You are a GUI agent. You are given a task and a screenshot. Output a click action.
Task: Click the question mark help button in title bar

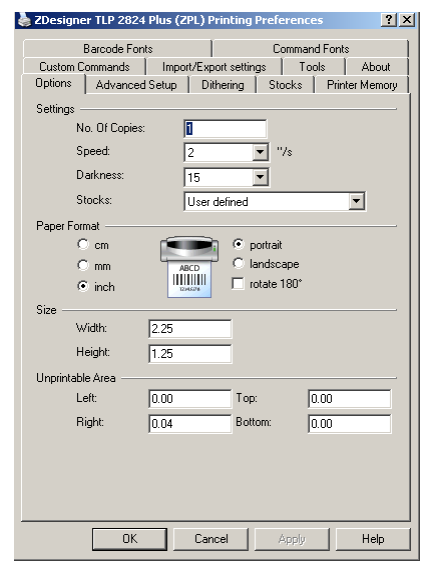point(389,20)
